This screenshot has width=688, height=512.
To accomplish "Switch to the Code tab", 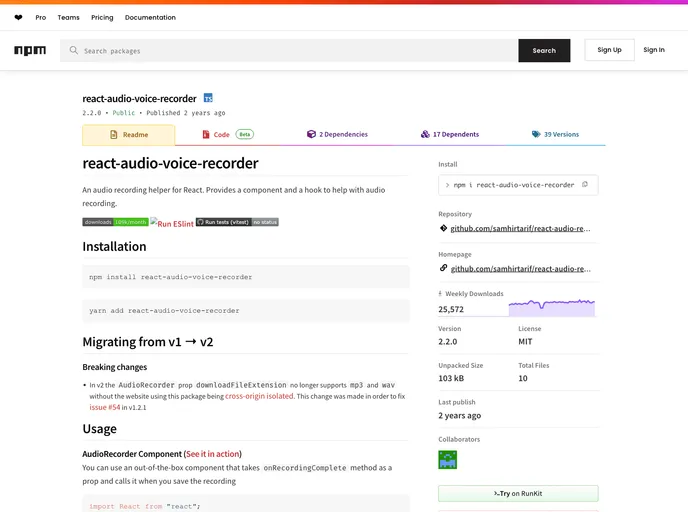I will (228, 134).
